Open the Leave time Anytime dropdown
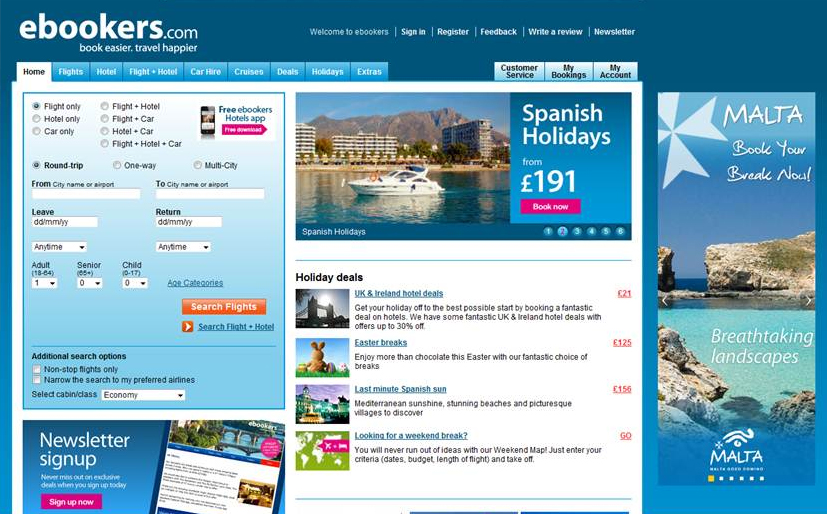 point(59,247)
